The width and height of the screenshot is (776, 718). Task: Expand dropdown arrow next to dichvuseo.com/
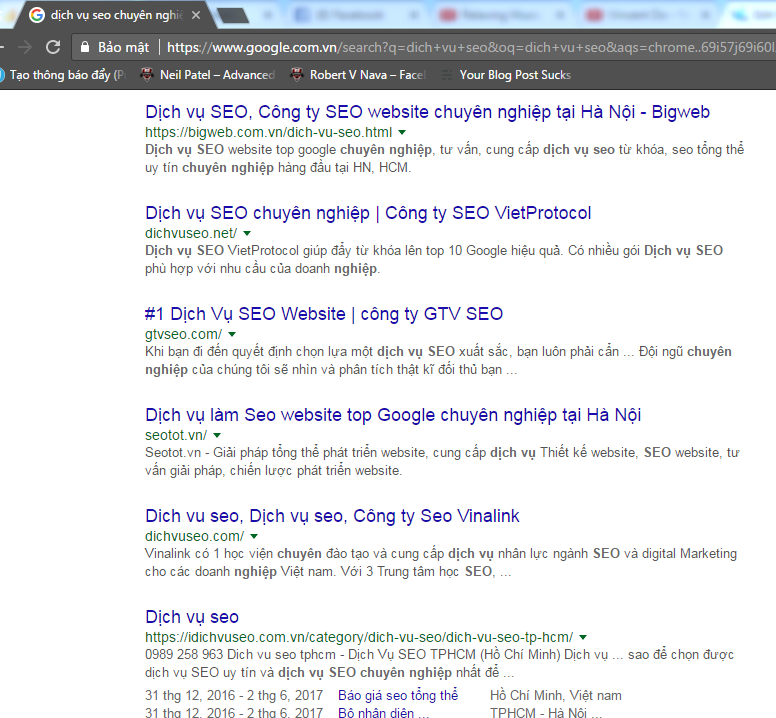(254, 536)
